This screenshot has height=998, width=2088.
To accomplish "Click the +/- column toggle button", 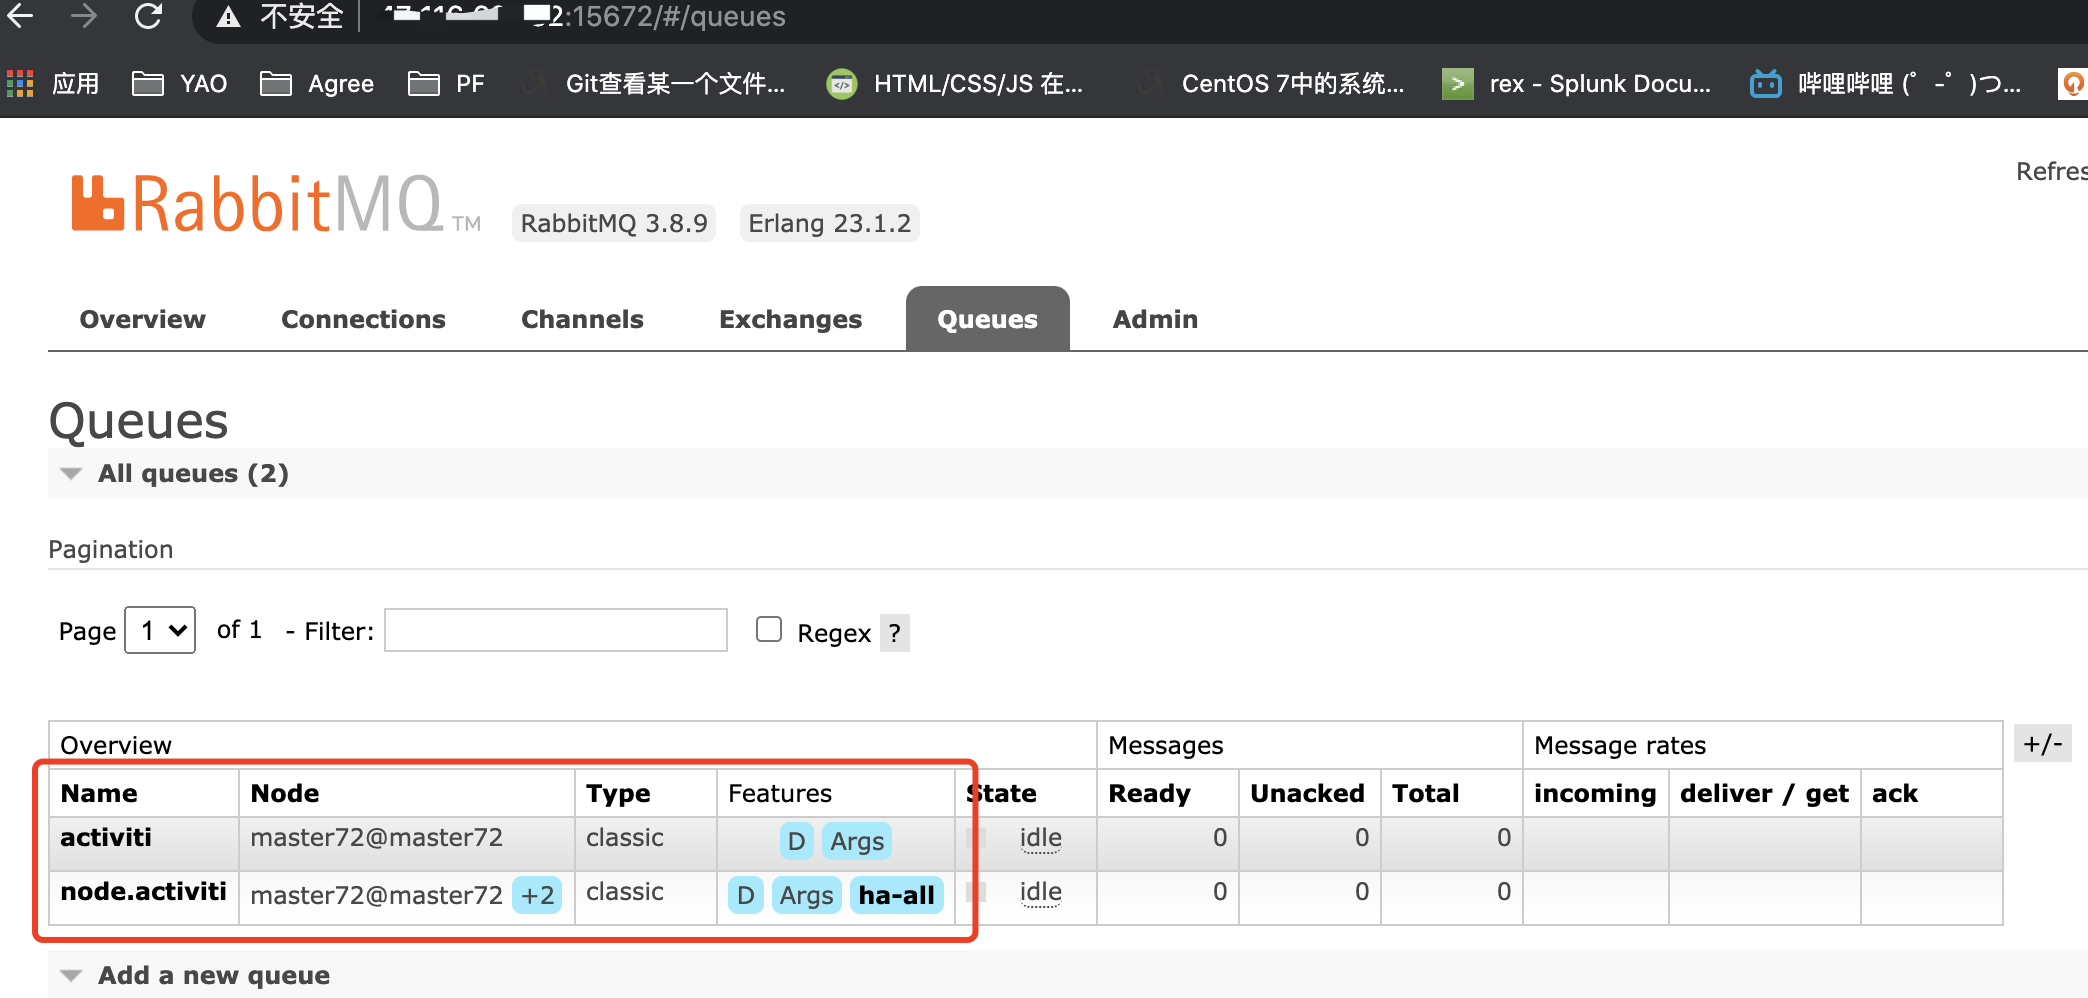I will click(x=2042, y=743).
